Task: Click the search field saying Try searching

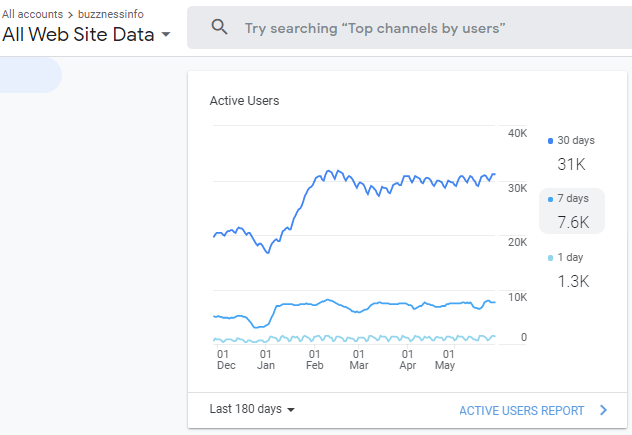Action: click(x=409, y=28)
